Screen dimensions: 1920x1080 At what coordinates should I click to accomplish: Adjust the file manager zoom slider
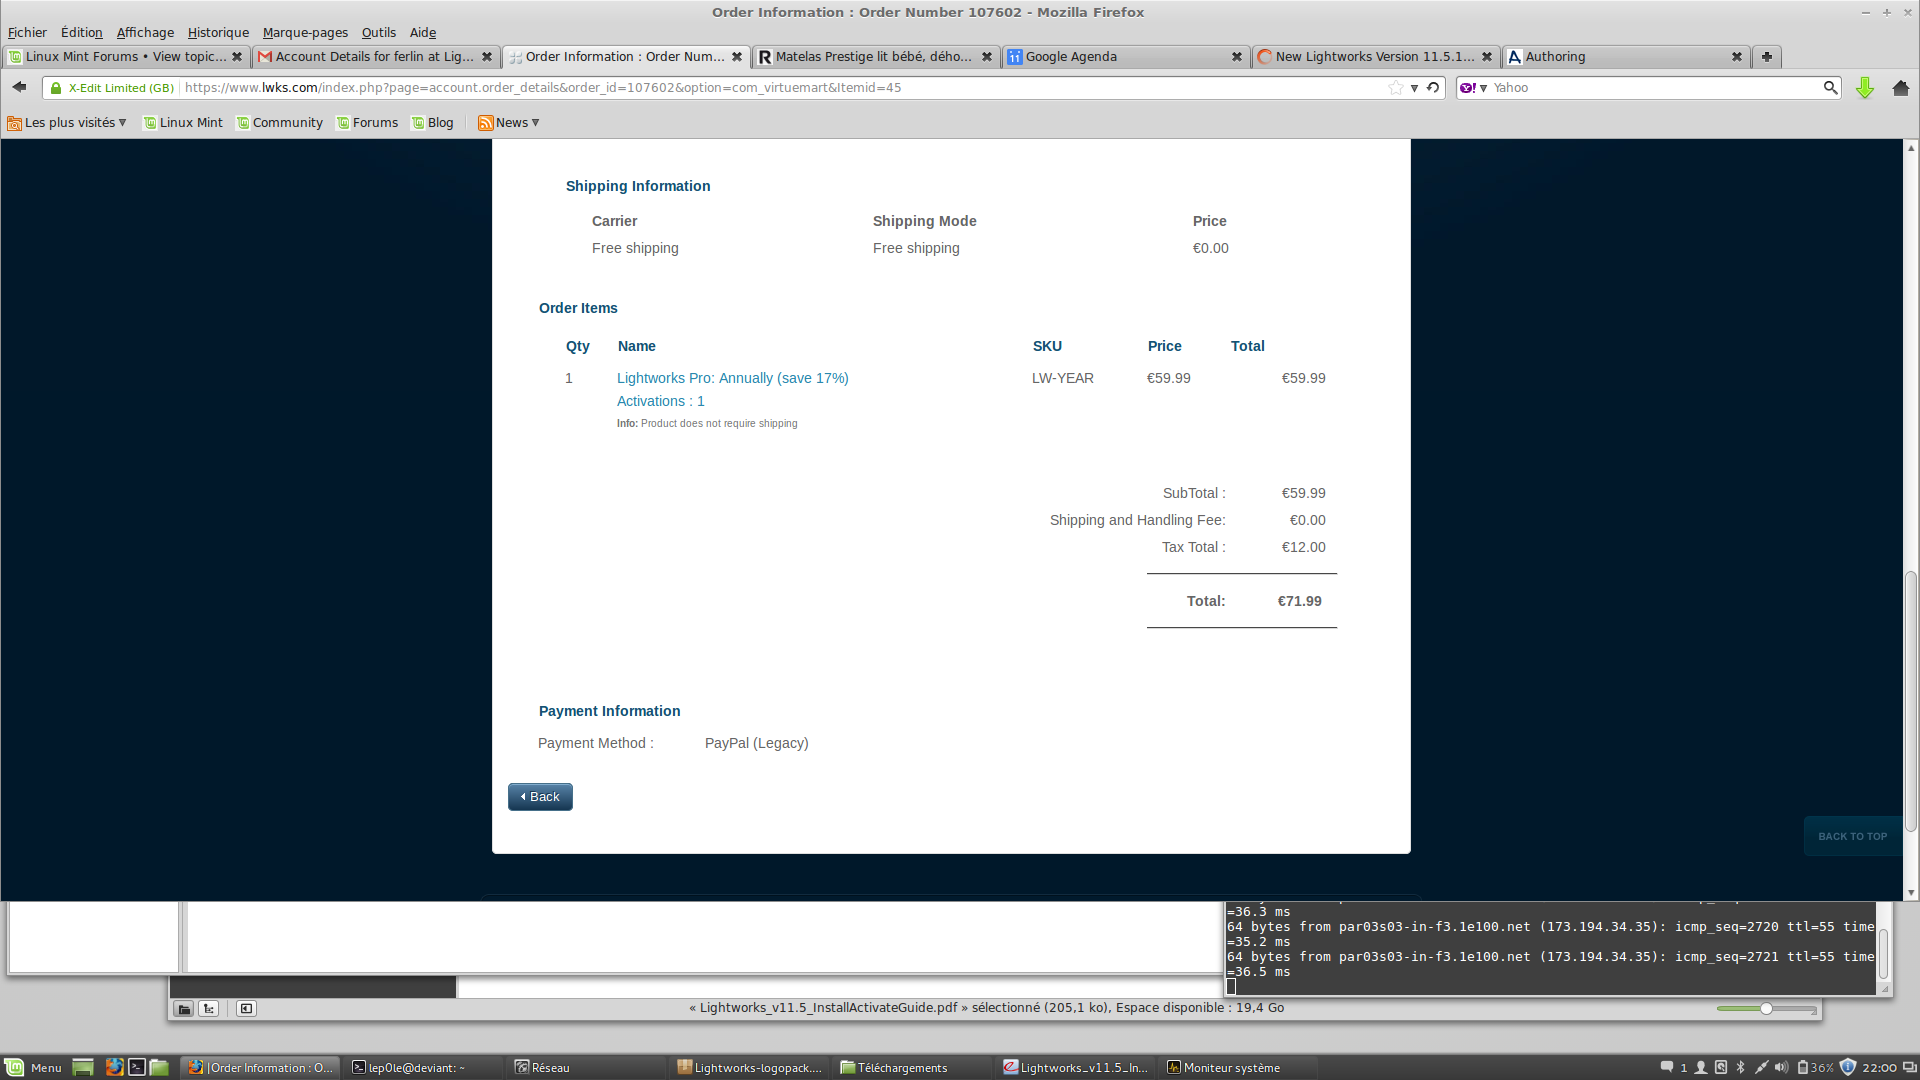[1766, 1008]
